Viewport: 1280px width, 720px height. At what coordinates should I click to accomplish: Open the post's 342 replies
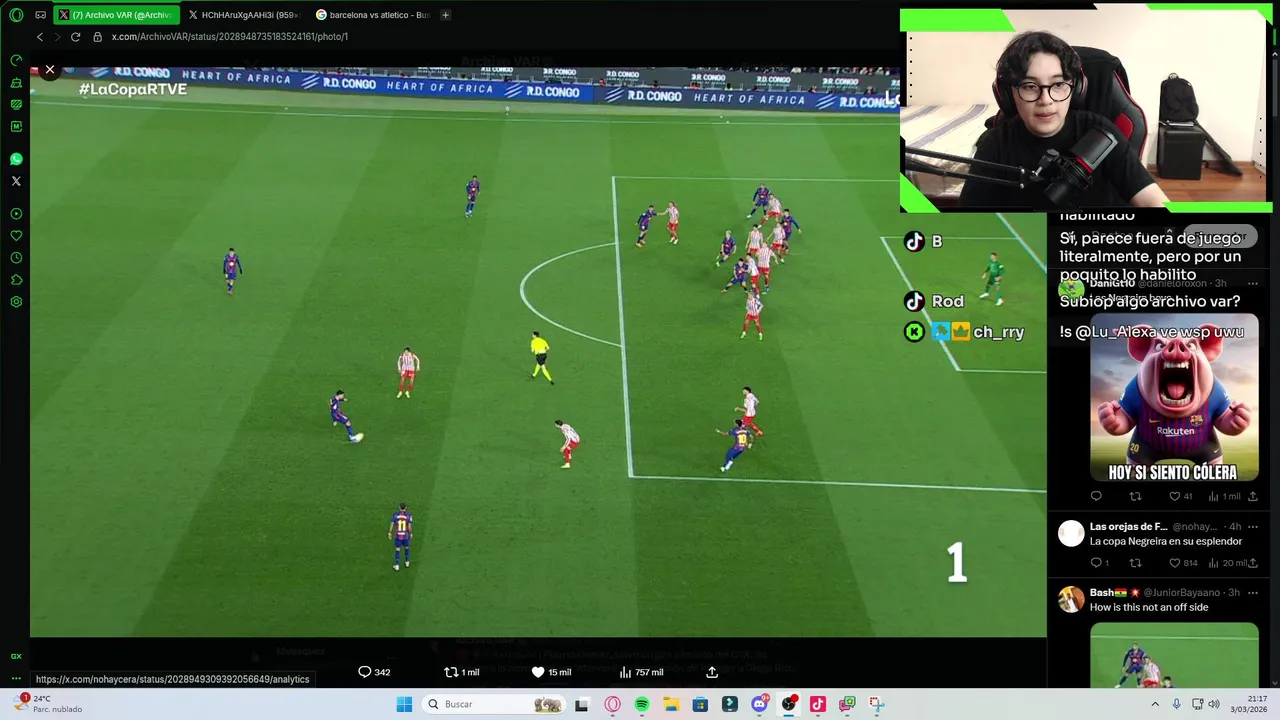click(374, 672)
